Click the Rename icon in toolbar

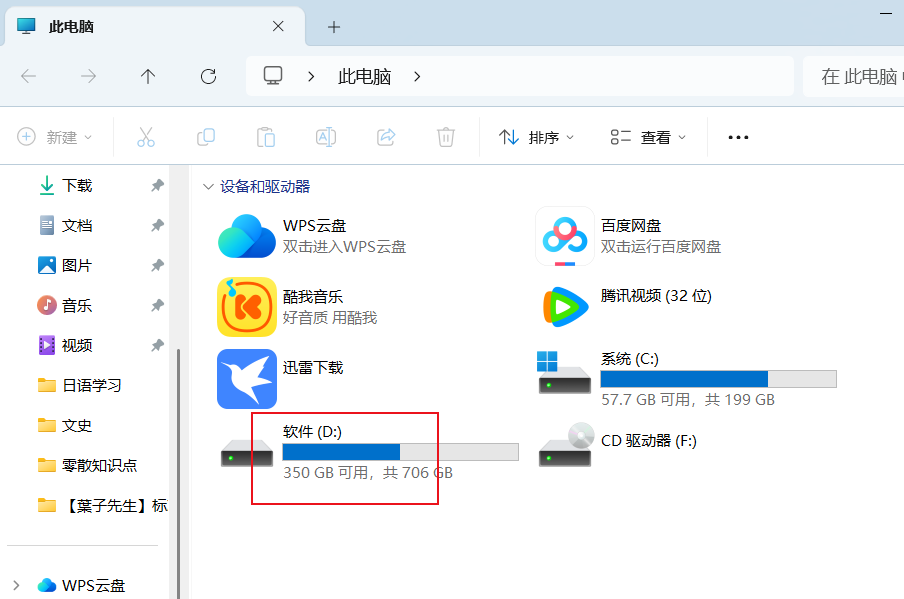(x=326, y=137)
